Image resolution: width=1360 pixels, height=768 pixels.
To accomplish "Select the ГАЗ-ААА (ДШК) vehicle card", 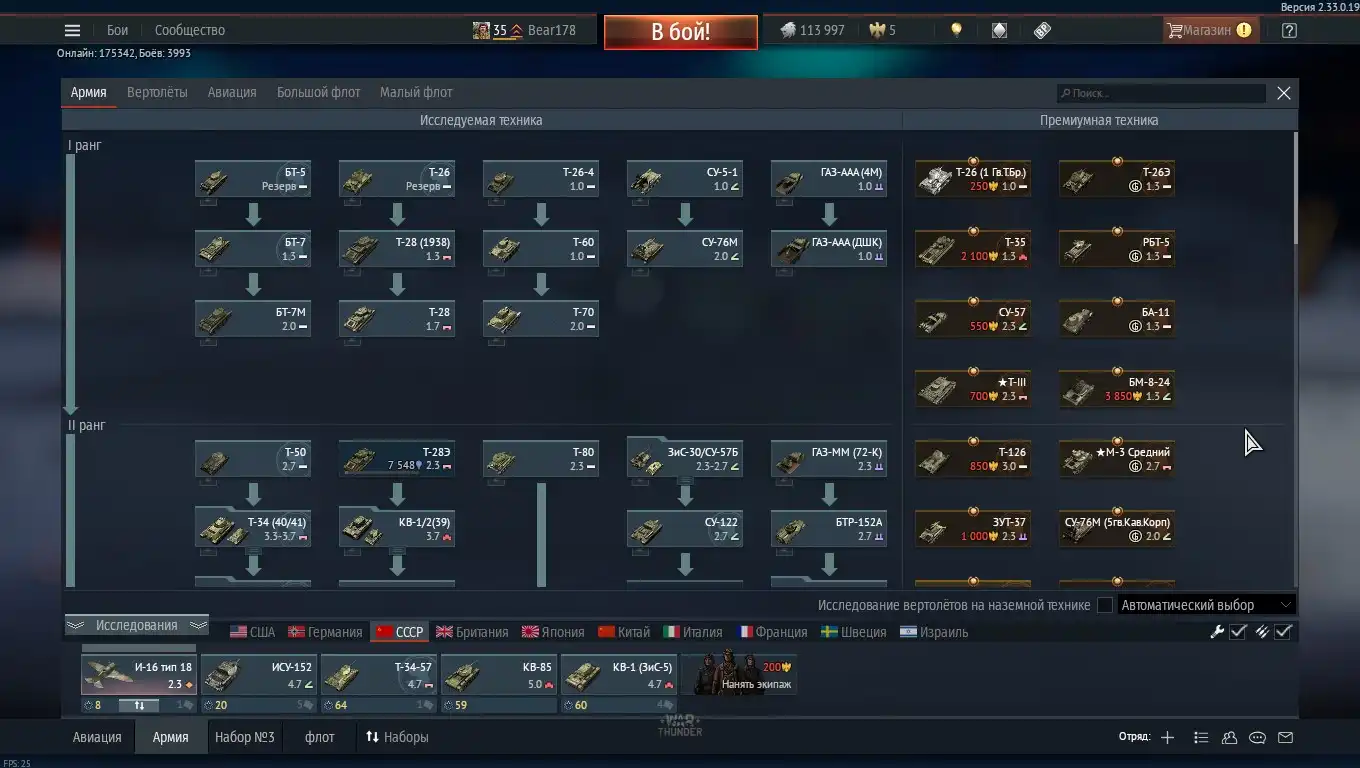I will point(829,249).
